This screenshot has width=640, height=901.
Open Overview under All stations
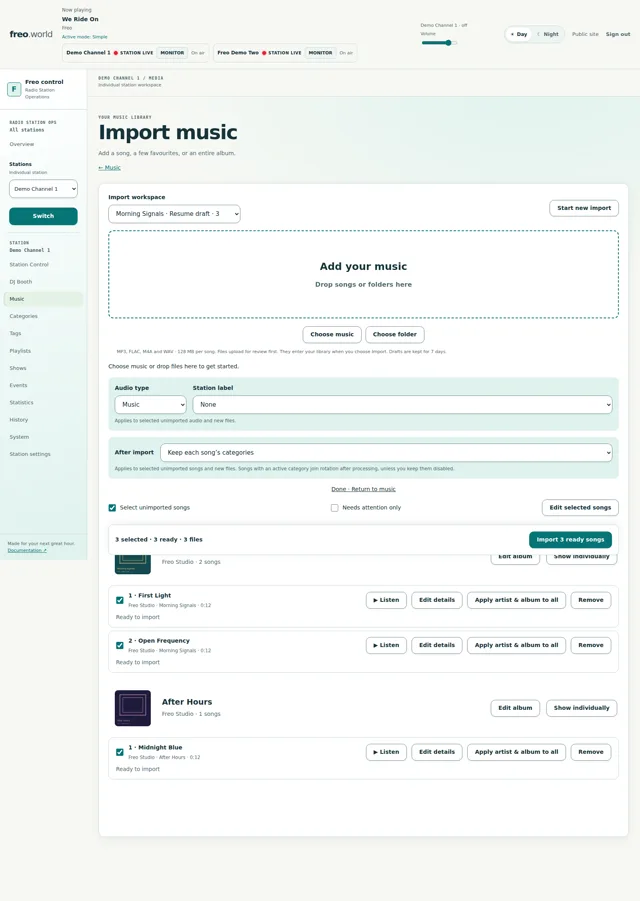click(22, 144)
